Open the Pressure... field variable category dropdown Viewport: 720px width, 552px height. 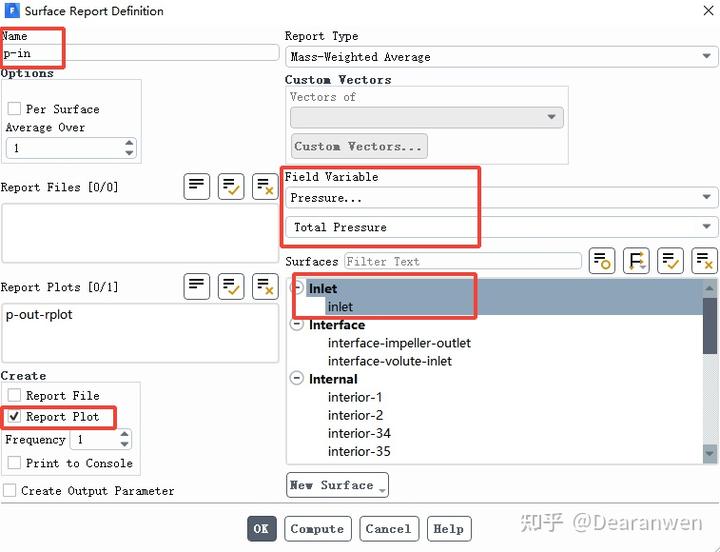[501, 197]
